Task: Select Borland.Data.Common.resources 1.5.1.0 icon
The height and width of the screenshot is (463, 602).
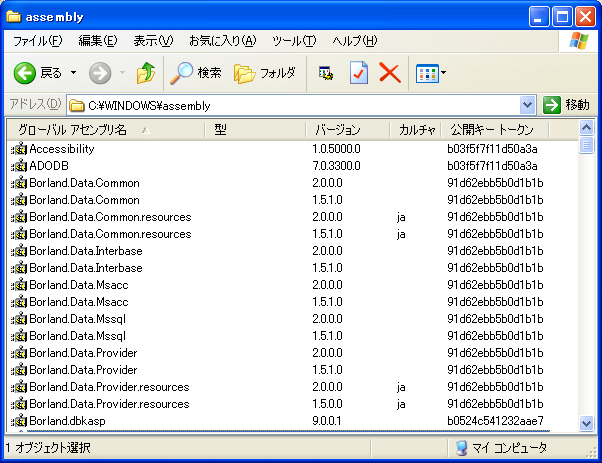Action: tap(19, 234)
